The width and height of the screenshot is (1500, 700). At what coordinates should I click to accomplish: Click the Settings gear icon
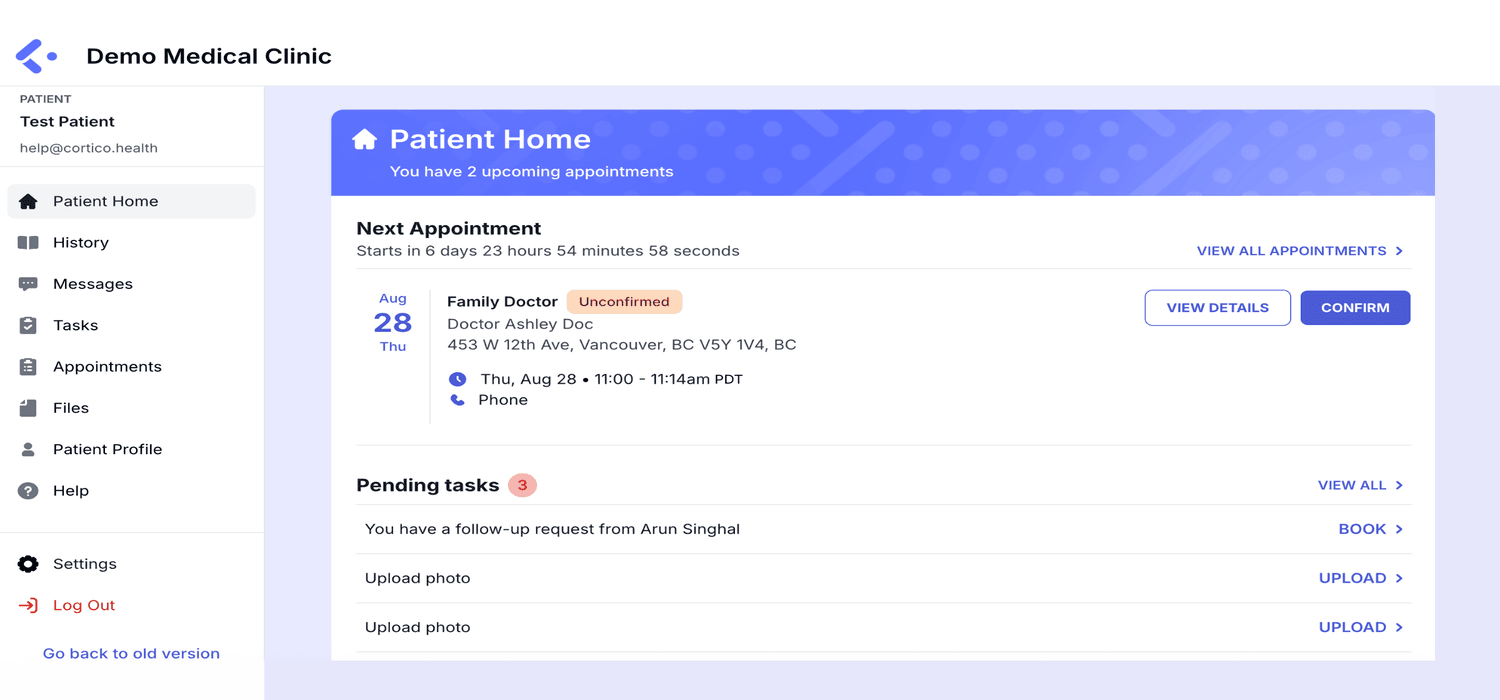click(28, 564)
